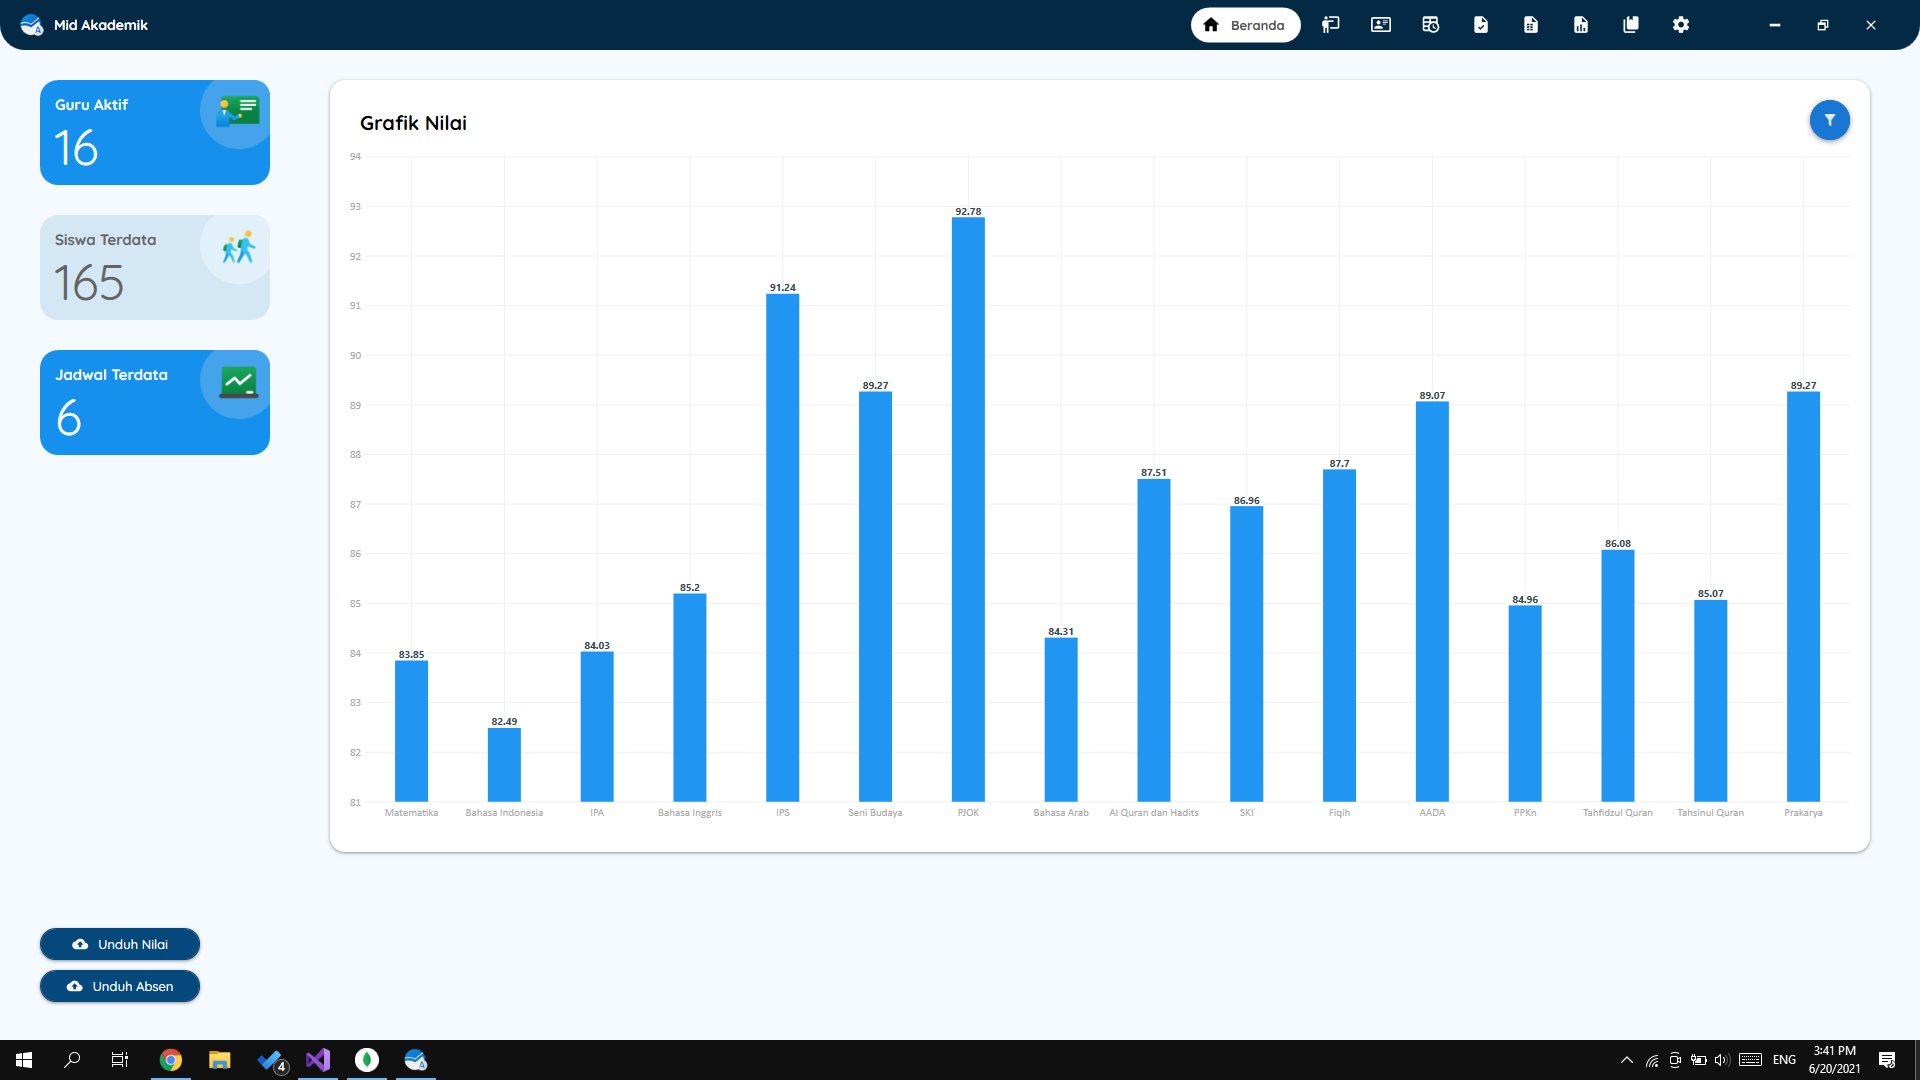Image resolution: width=1920 pixels, height=1080 pixels.
Task: Click the IPS bar in chart
Action: click(x=782, y=548)
